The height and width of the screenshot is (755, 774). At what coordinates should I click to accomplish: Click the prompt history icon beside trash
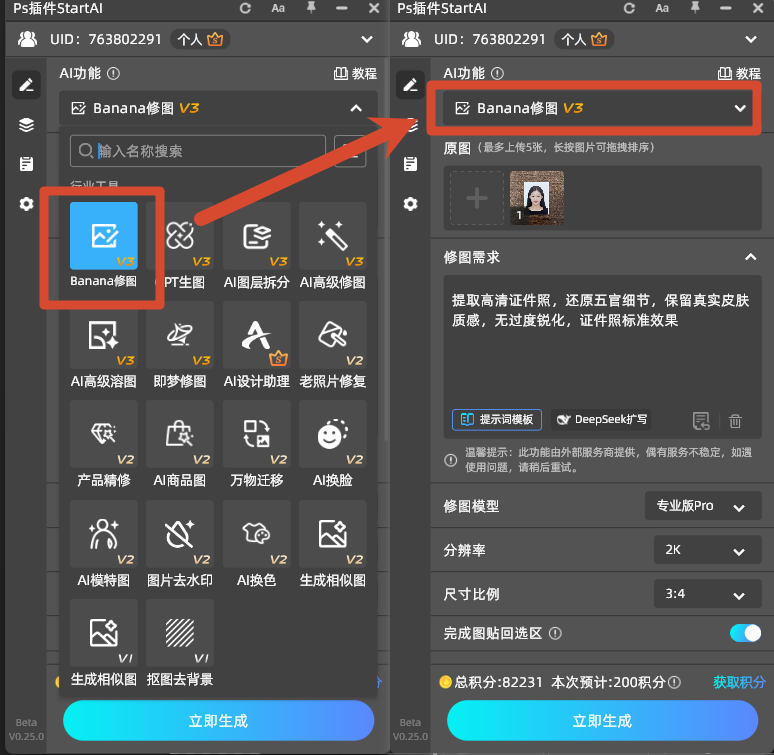pos(701,421)
